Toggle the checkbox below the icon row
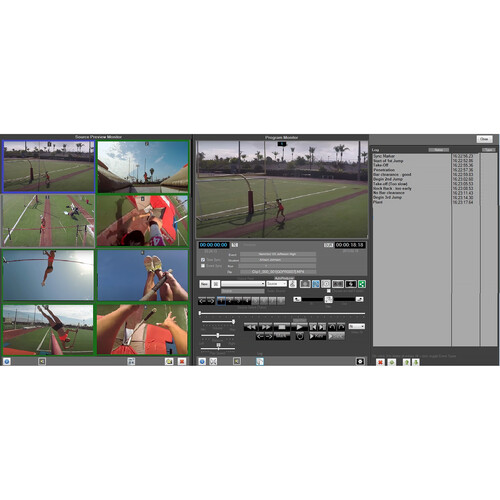Image resolution: width=500 pixels, height=500 pixels. (329, 291)
